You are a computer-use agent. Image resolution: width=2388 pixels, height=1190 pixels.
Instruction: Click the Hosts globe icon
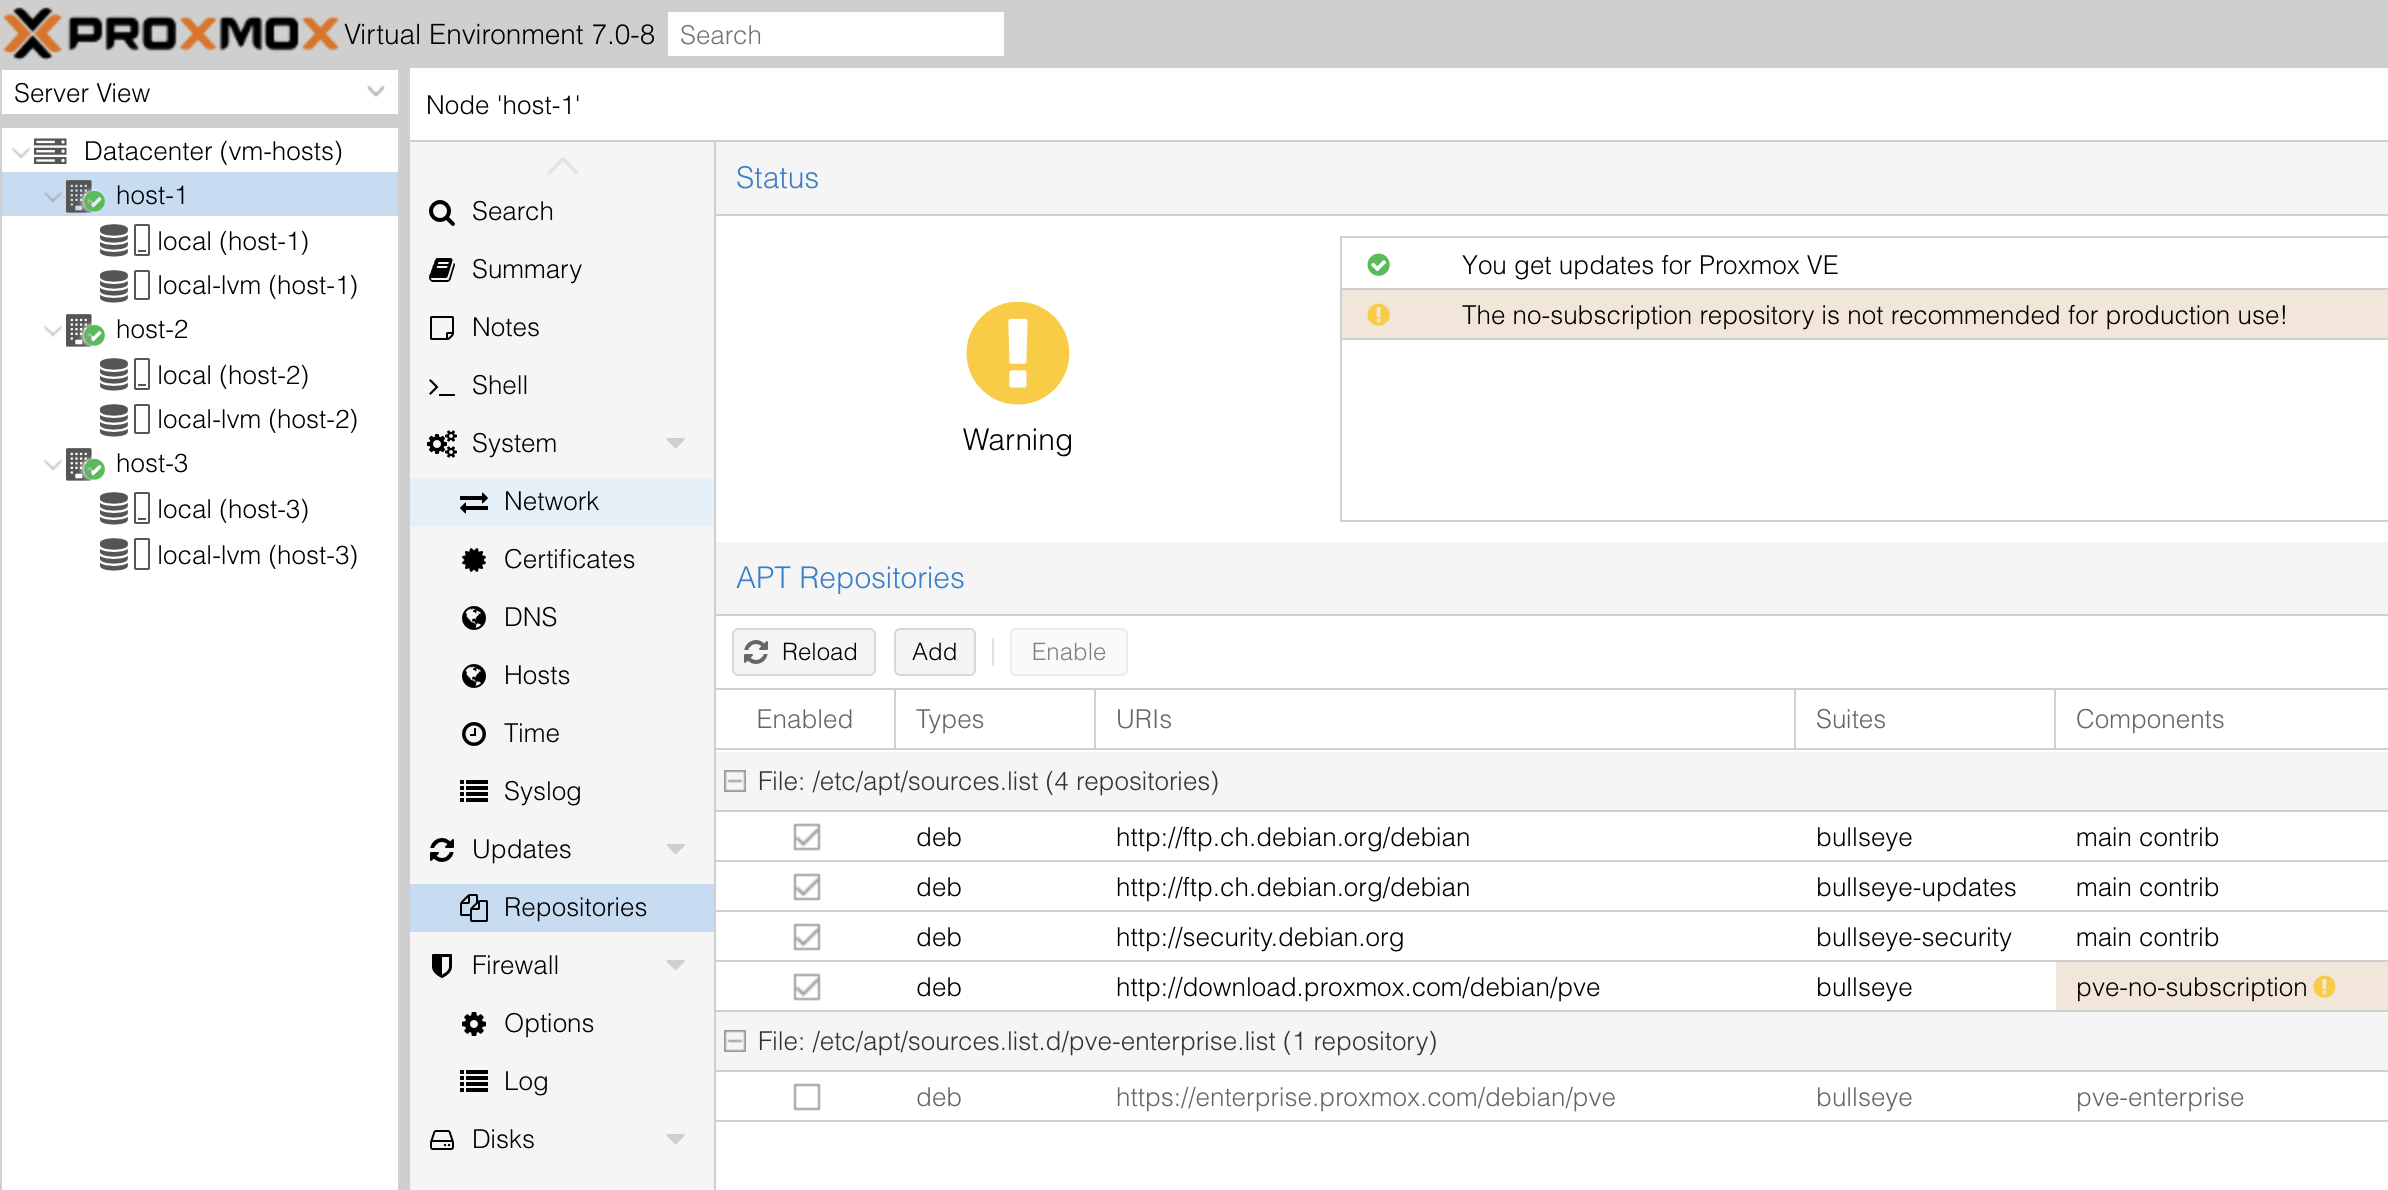tap(474, 676)
